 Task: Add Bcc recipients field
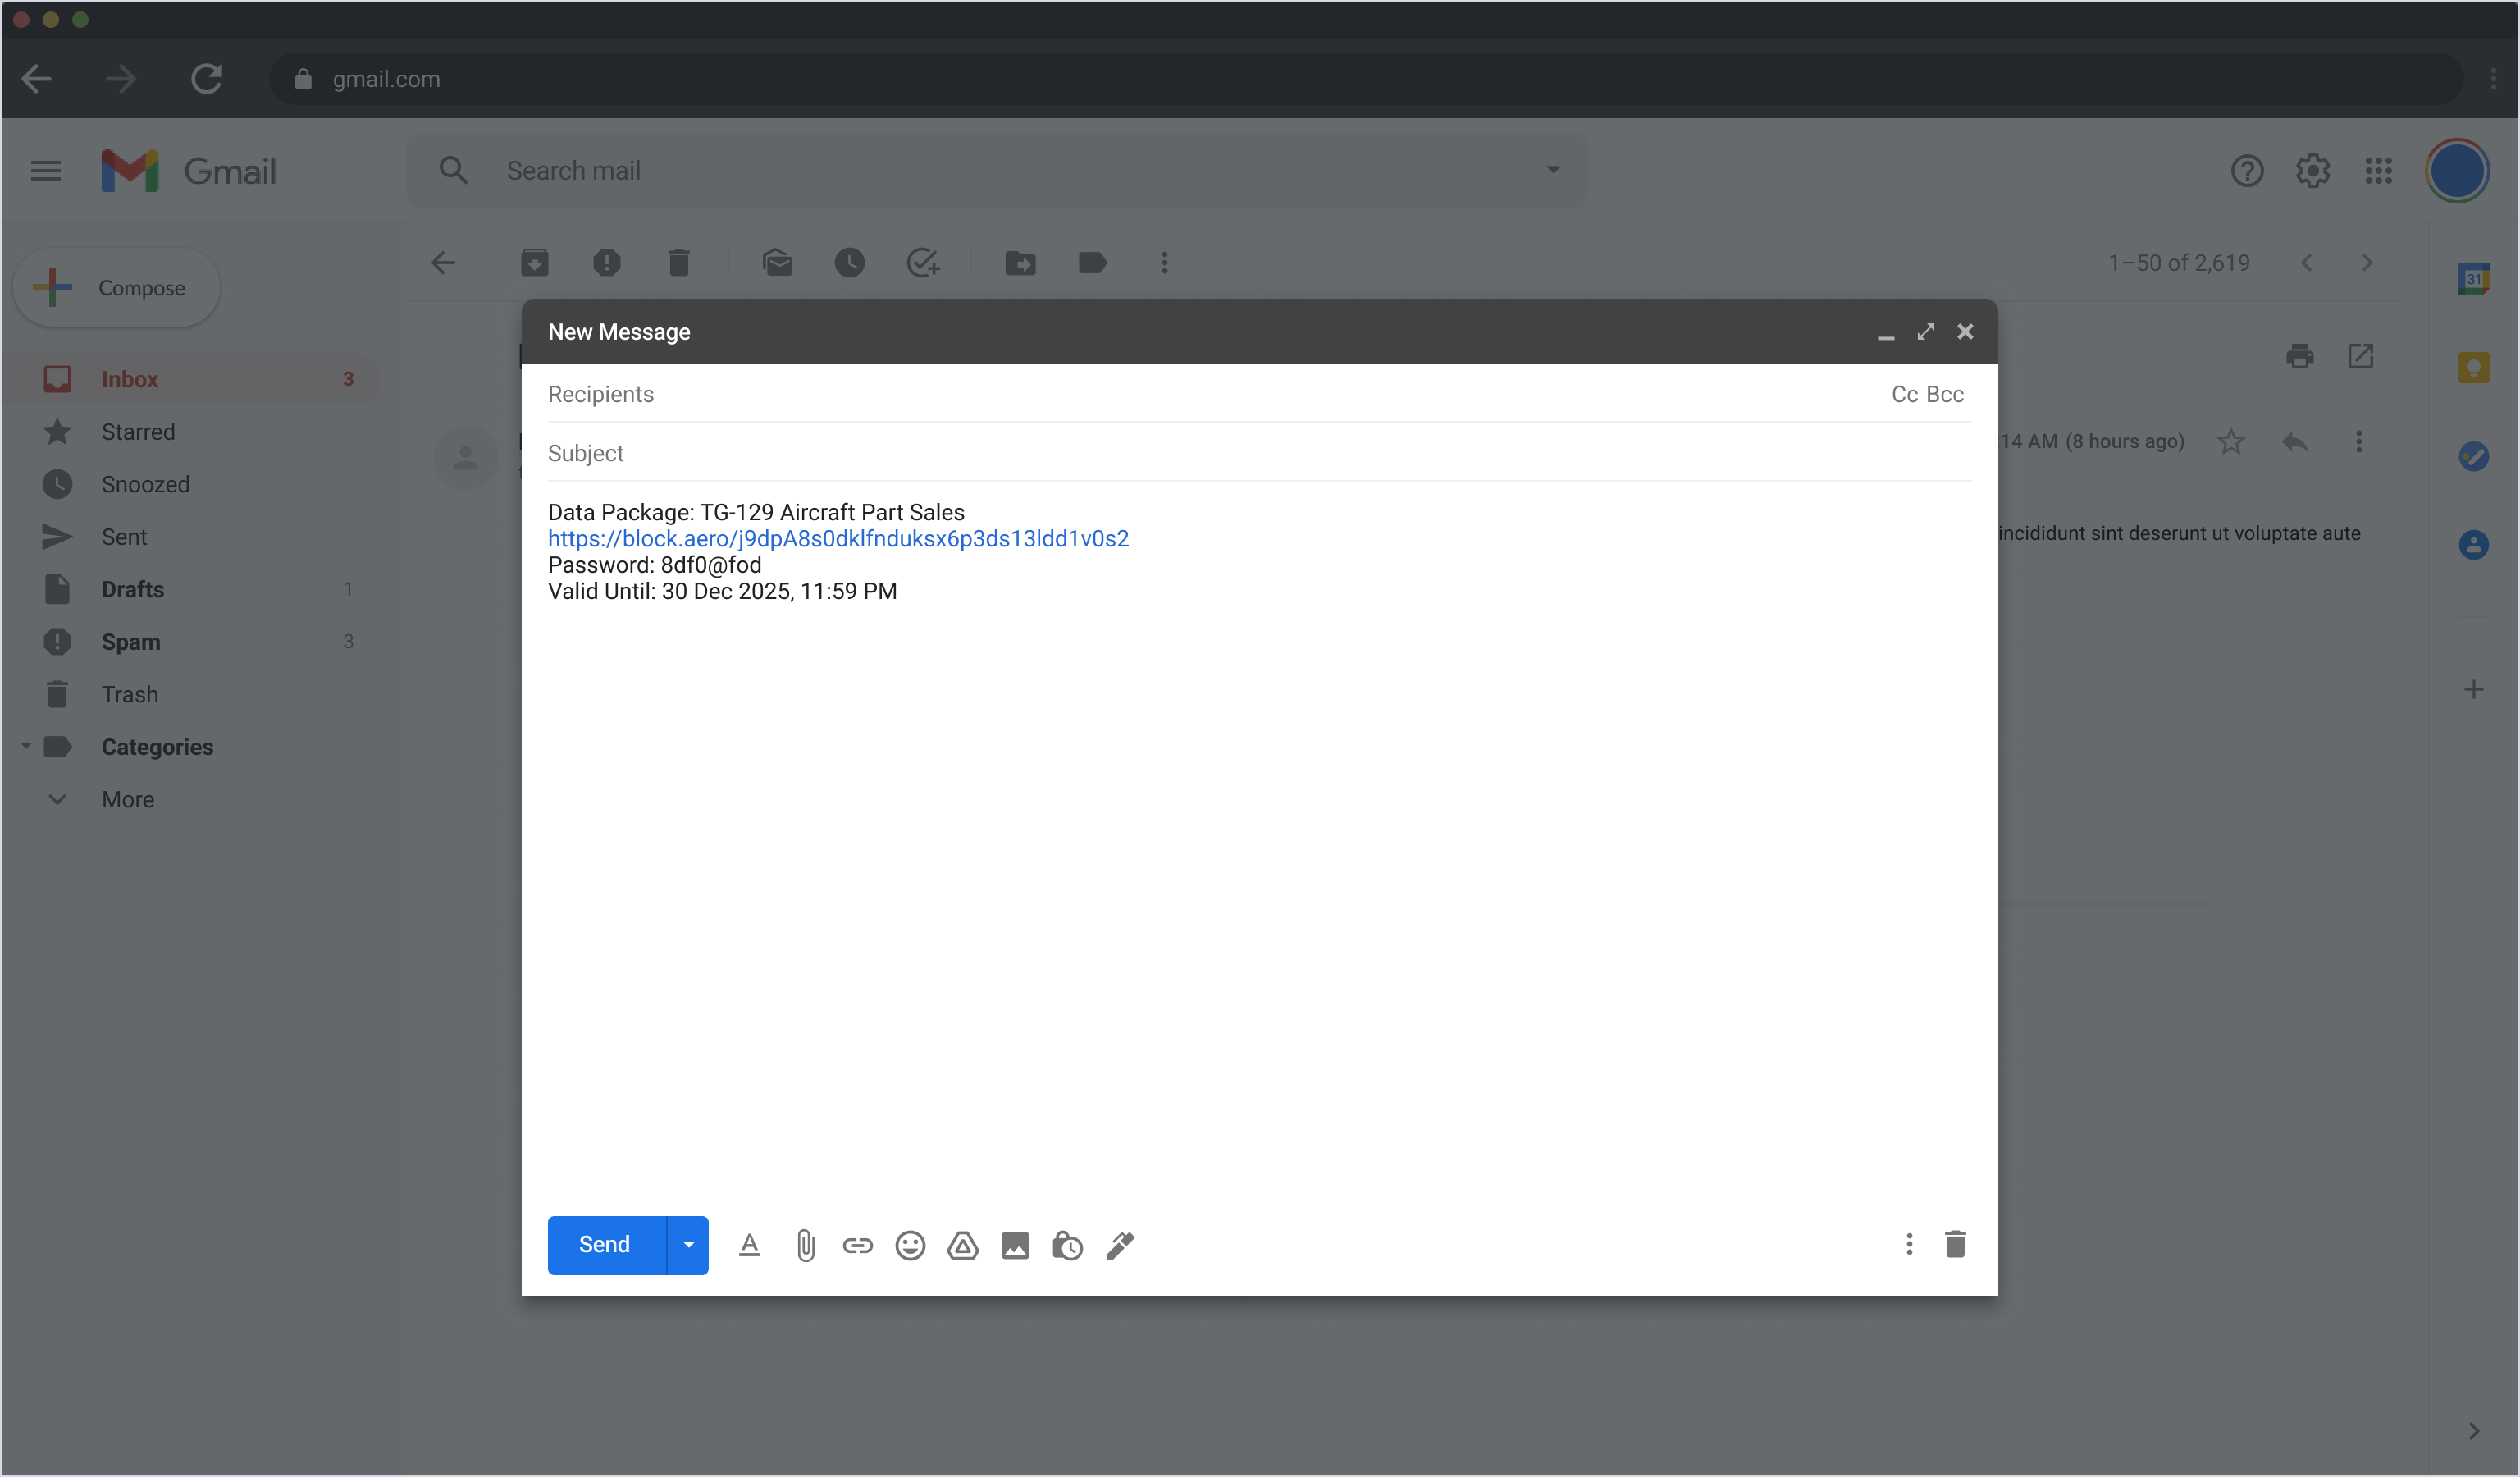coord(1945,394)
